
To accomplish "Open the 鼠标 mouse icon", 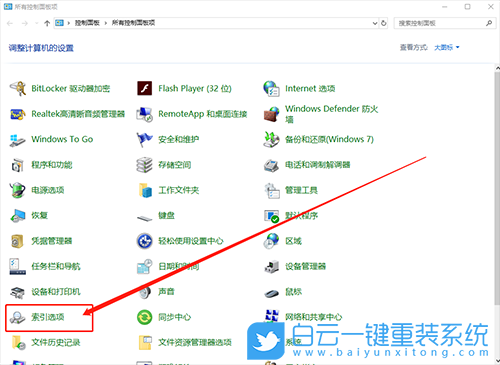I will [x=271, y=293].
